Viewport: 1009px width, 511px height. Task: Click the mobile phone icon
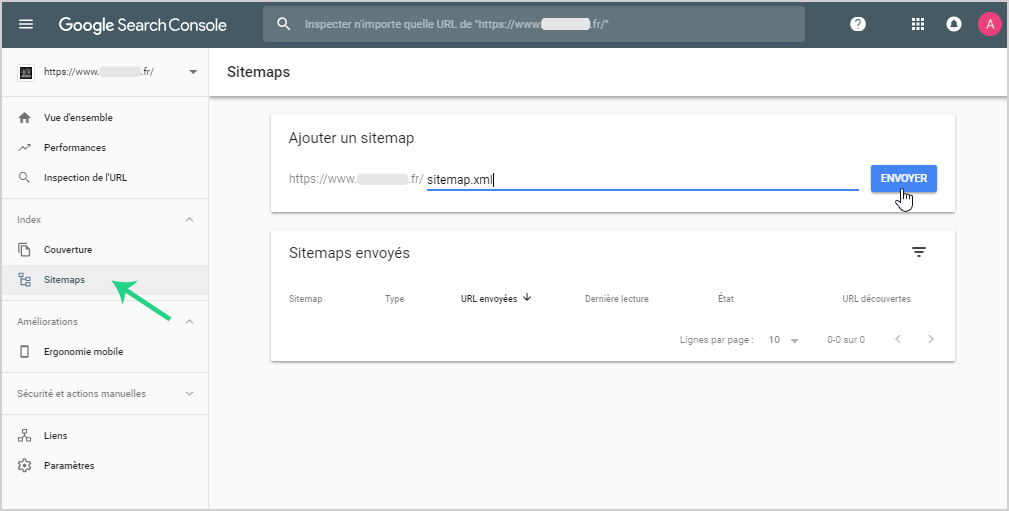click(24, 351)
